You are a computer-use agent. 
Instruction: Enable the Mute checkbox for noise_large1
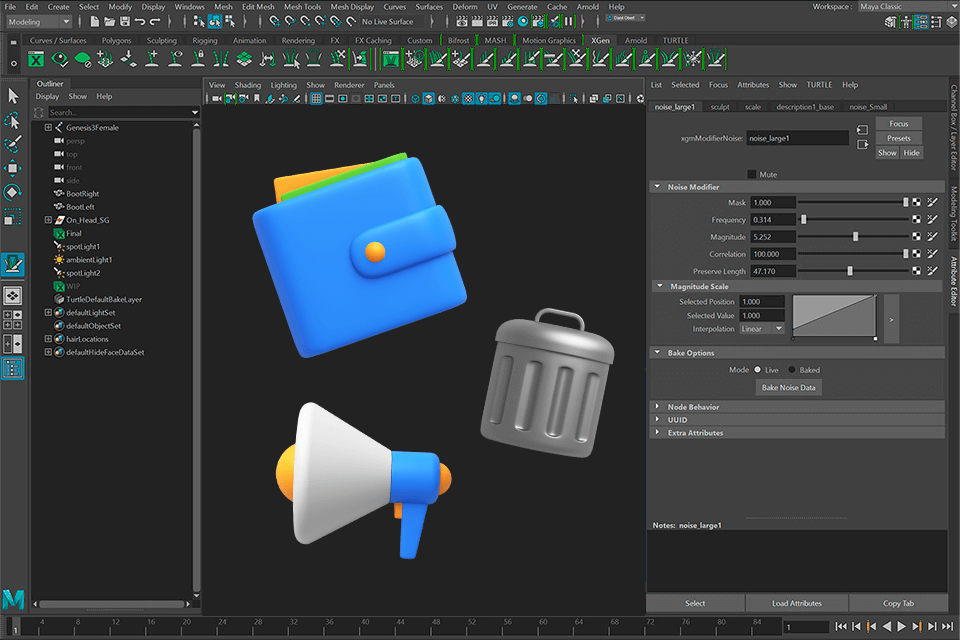(x=750, y=172)
